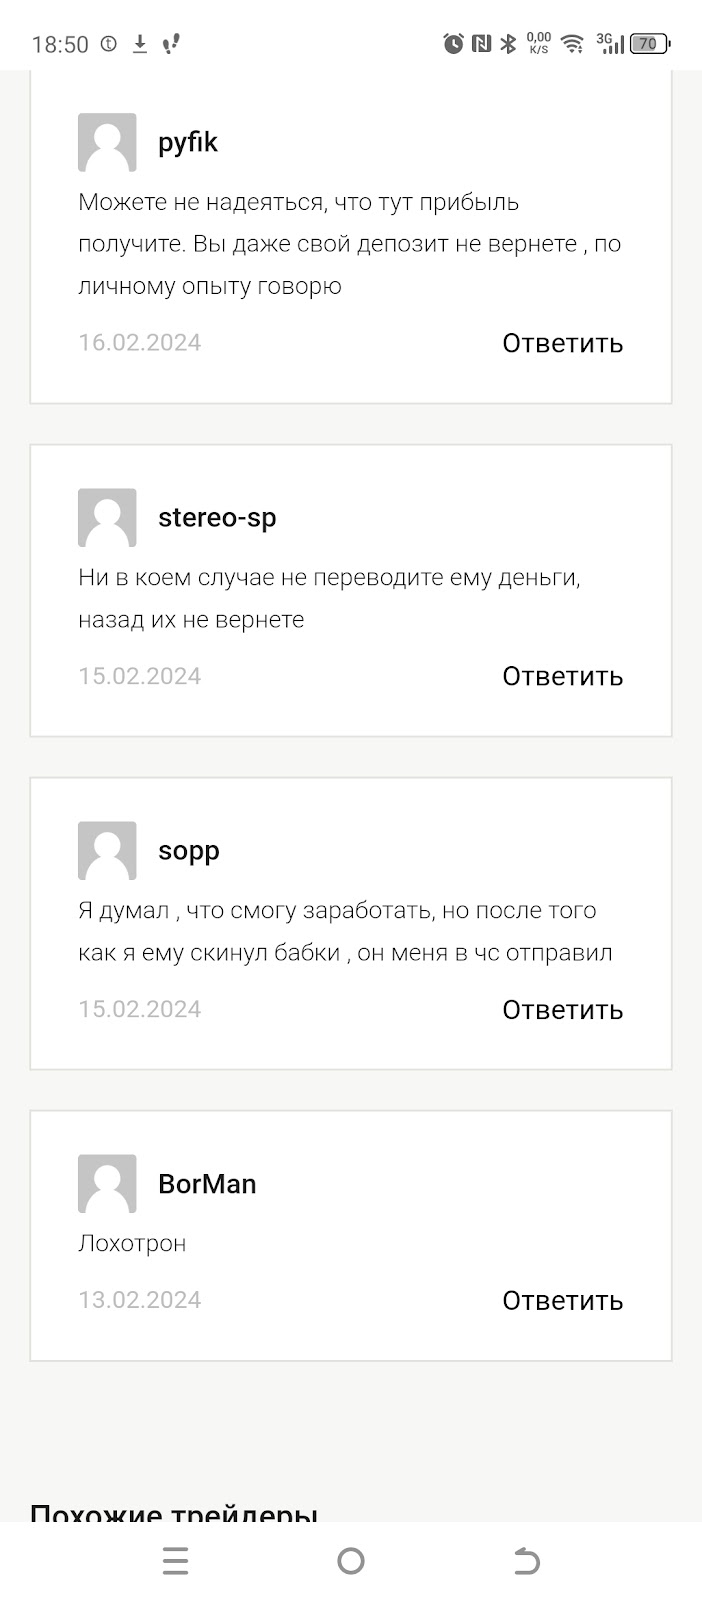This screenshot has width=702, height=1600.
Task: Open the pyfik username profile
Action: [188, 142]
